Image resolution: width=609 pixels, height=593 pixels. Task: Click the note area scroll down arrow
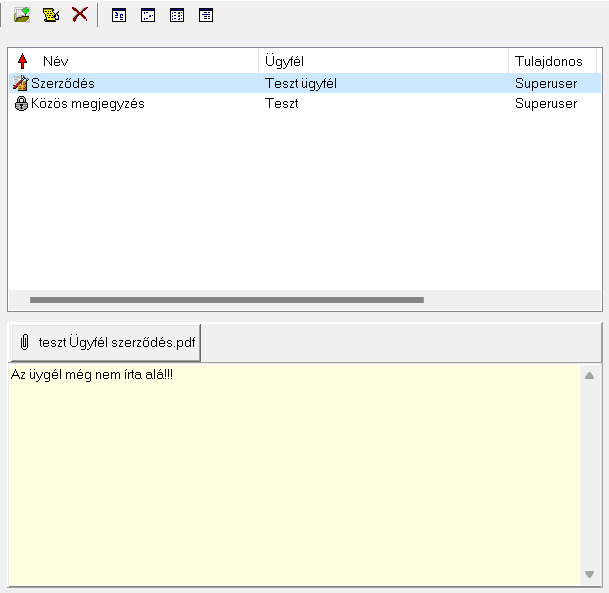[590, 574]
